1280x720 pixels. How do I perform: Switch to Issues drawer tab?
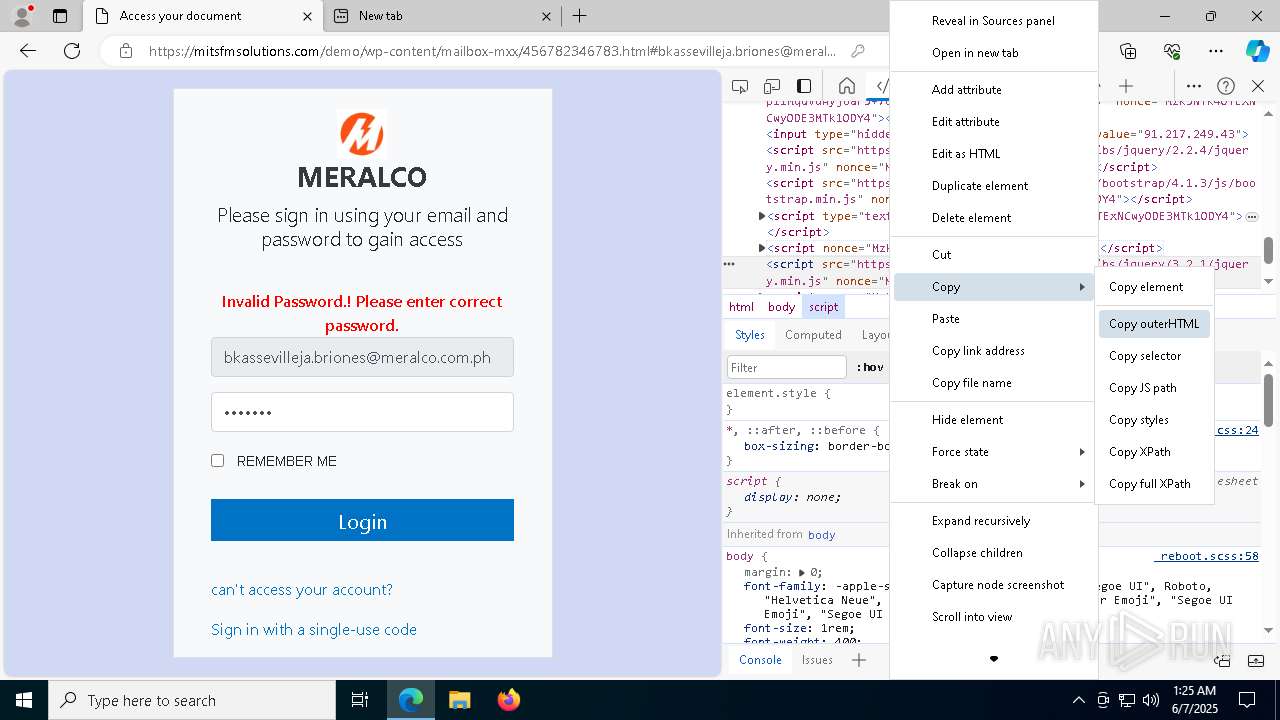click(x=817, y=660)
